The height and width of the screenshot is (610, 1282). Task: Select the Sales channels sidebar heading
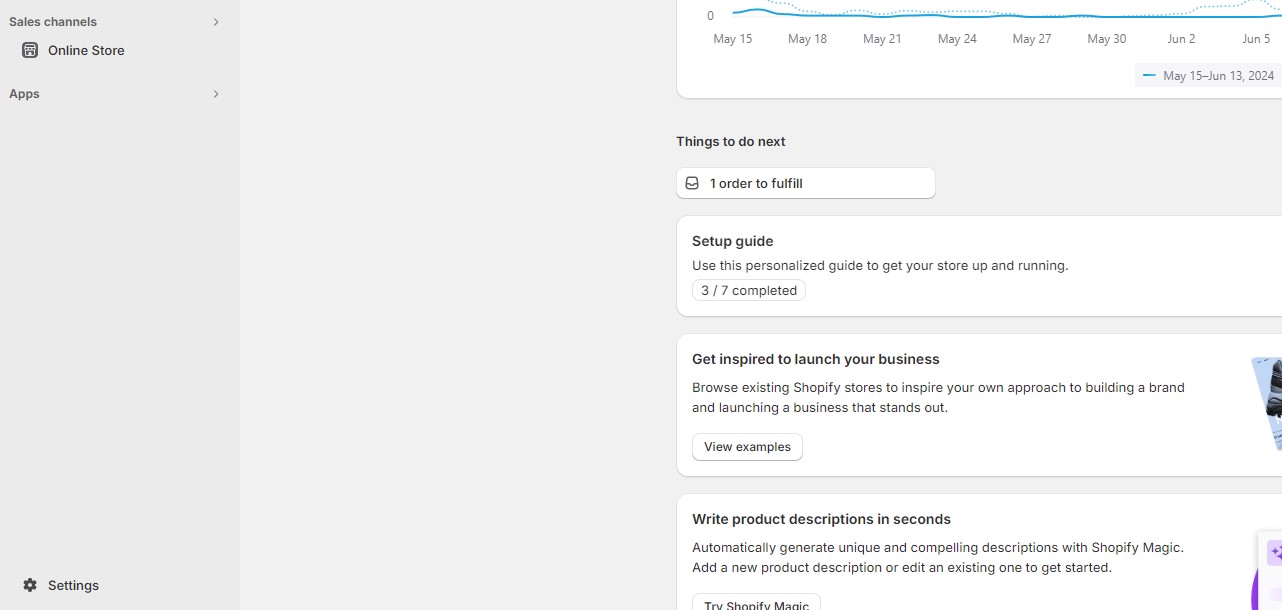point(53,22)
